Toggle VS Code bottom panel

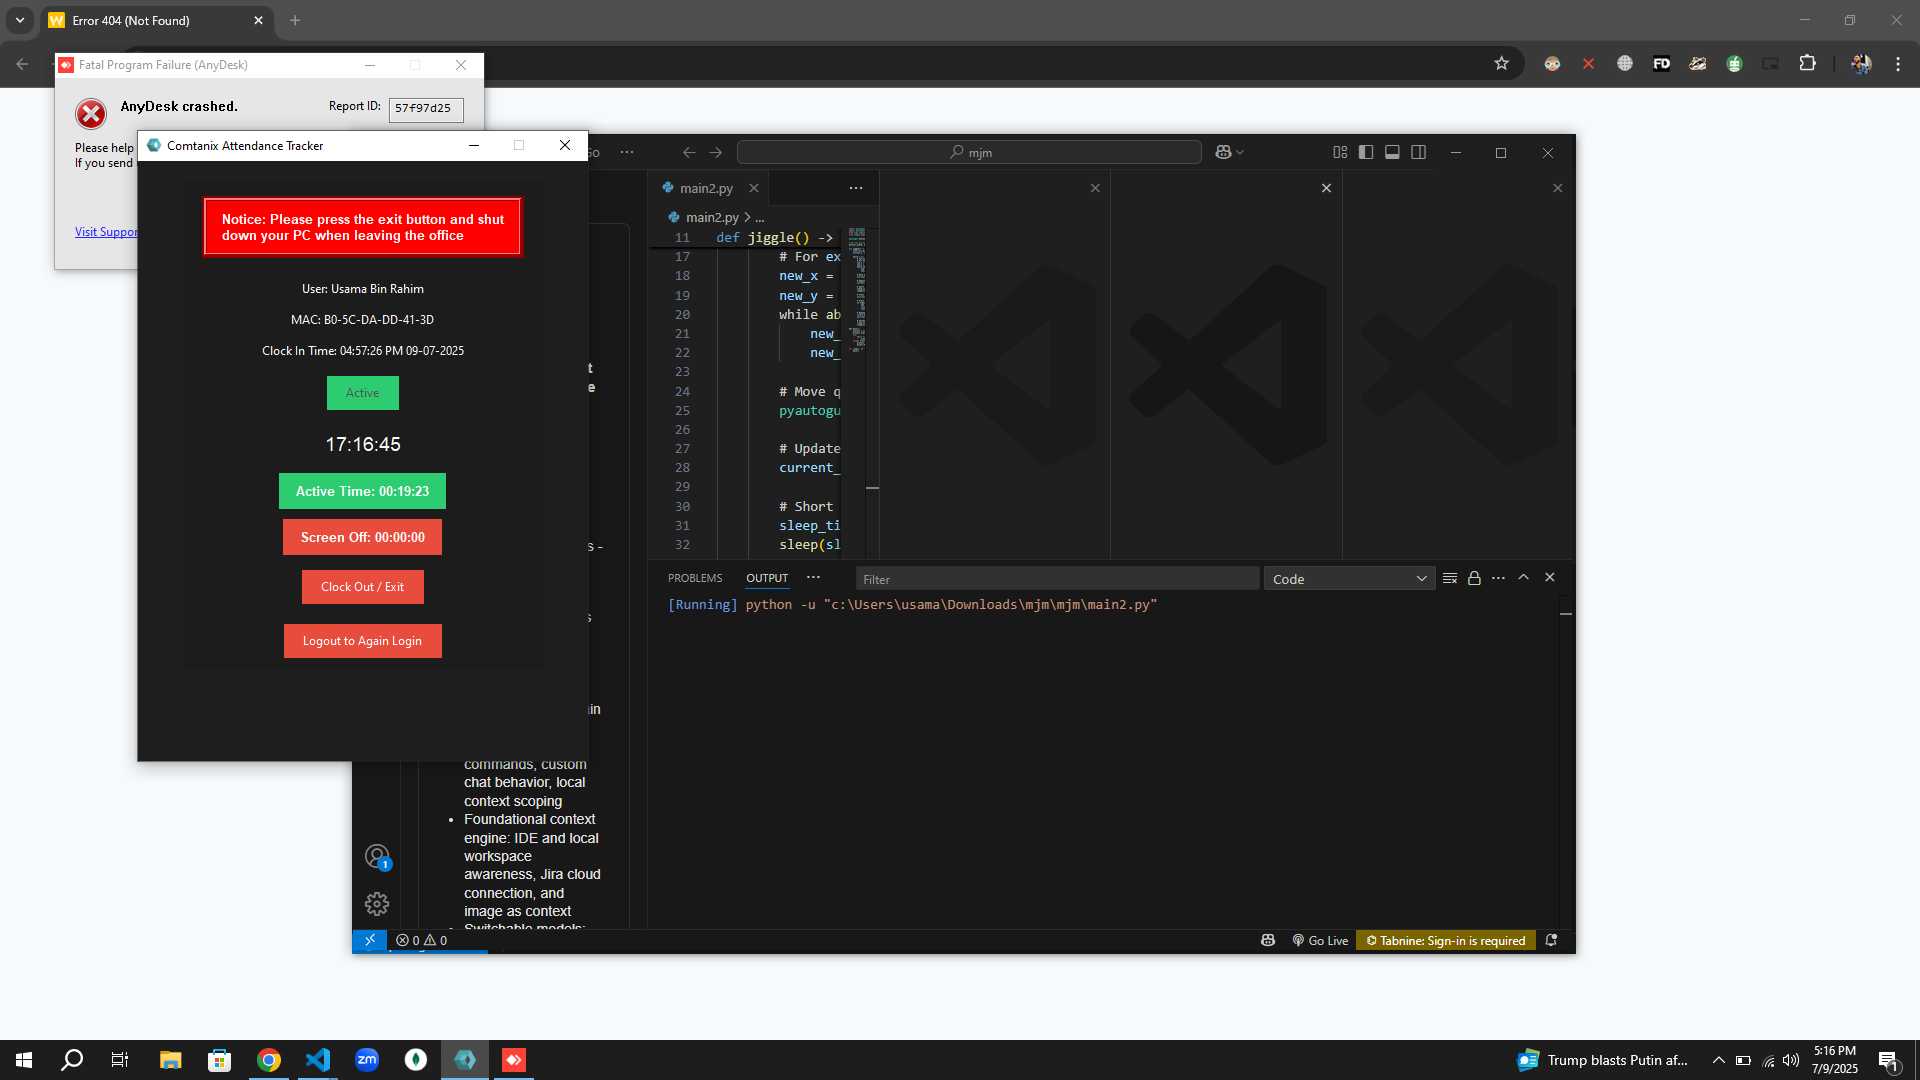click(x=1392, y=152)
